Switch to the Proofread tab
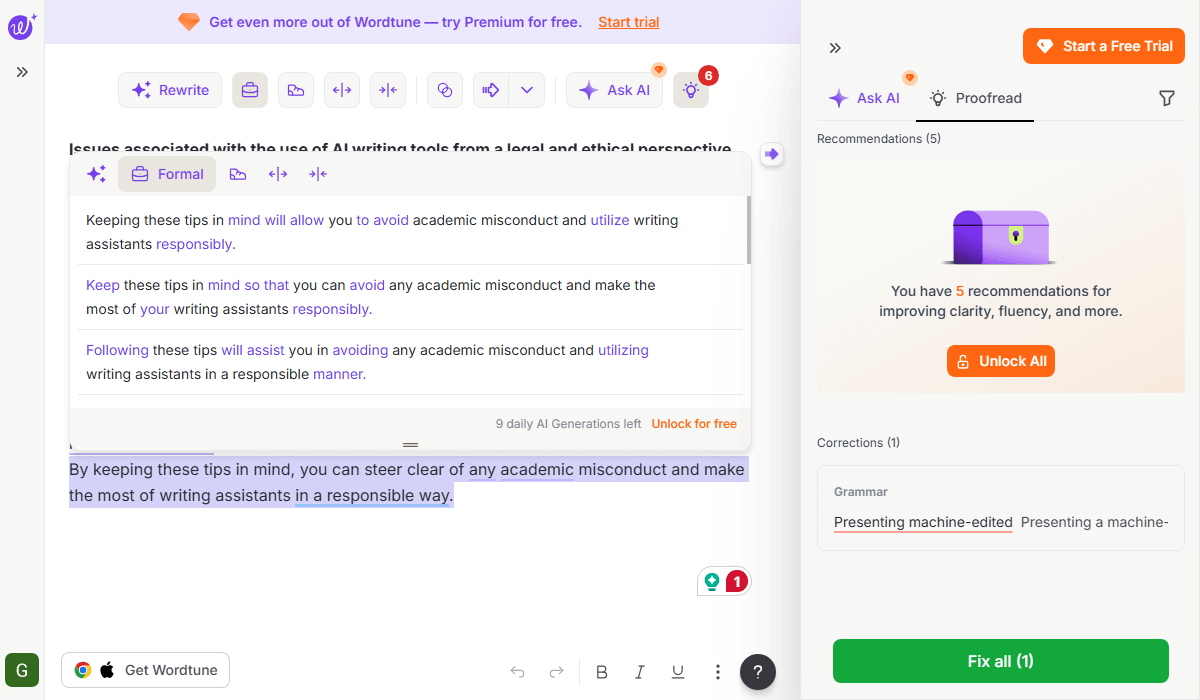This screenshot has height=700, width=1200. click(x=975, y=98)
